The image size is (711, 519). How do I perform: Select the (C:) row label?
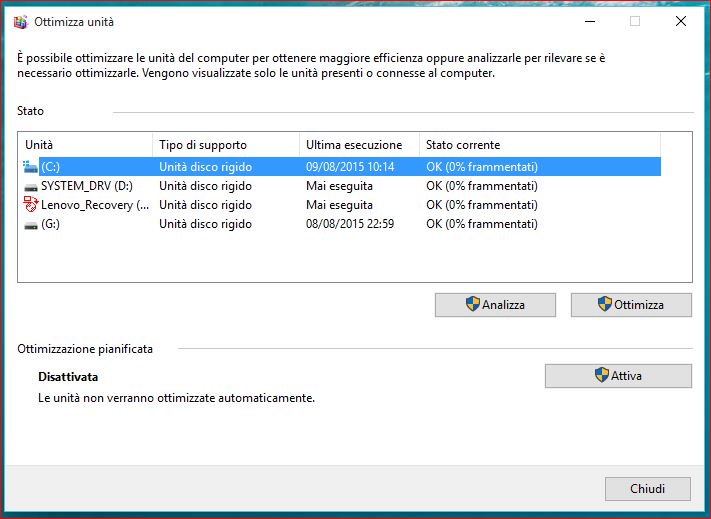50,167
